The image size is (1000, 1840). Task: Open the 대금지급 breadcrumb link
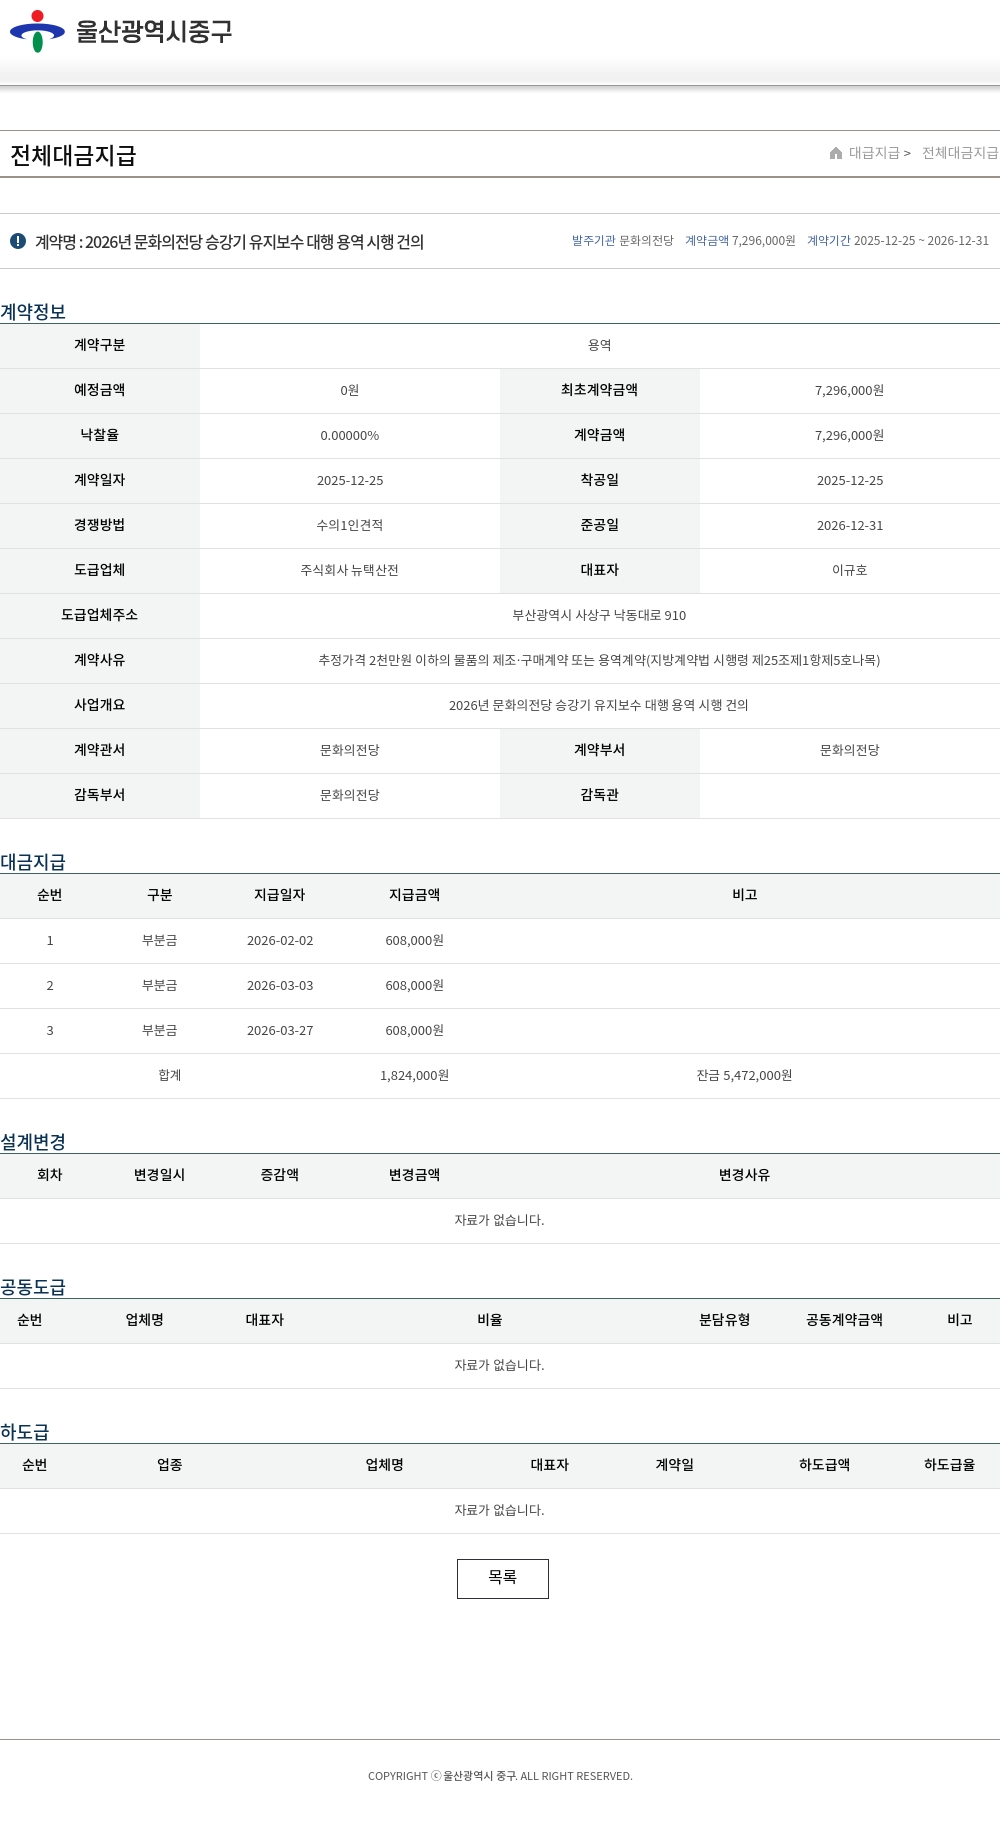(x=874, y=153)
